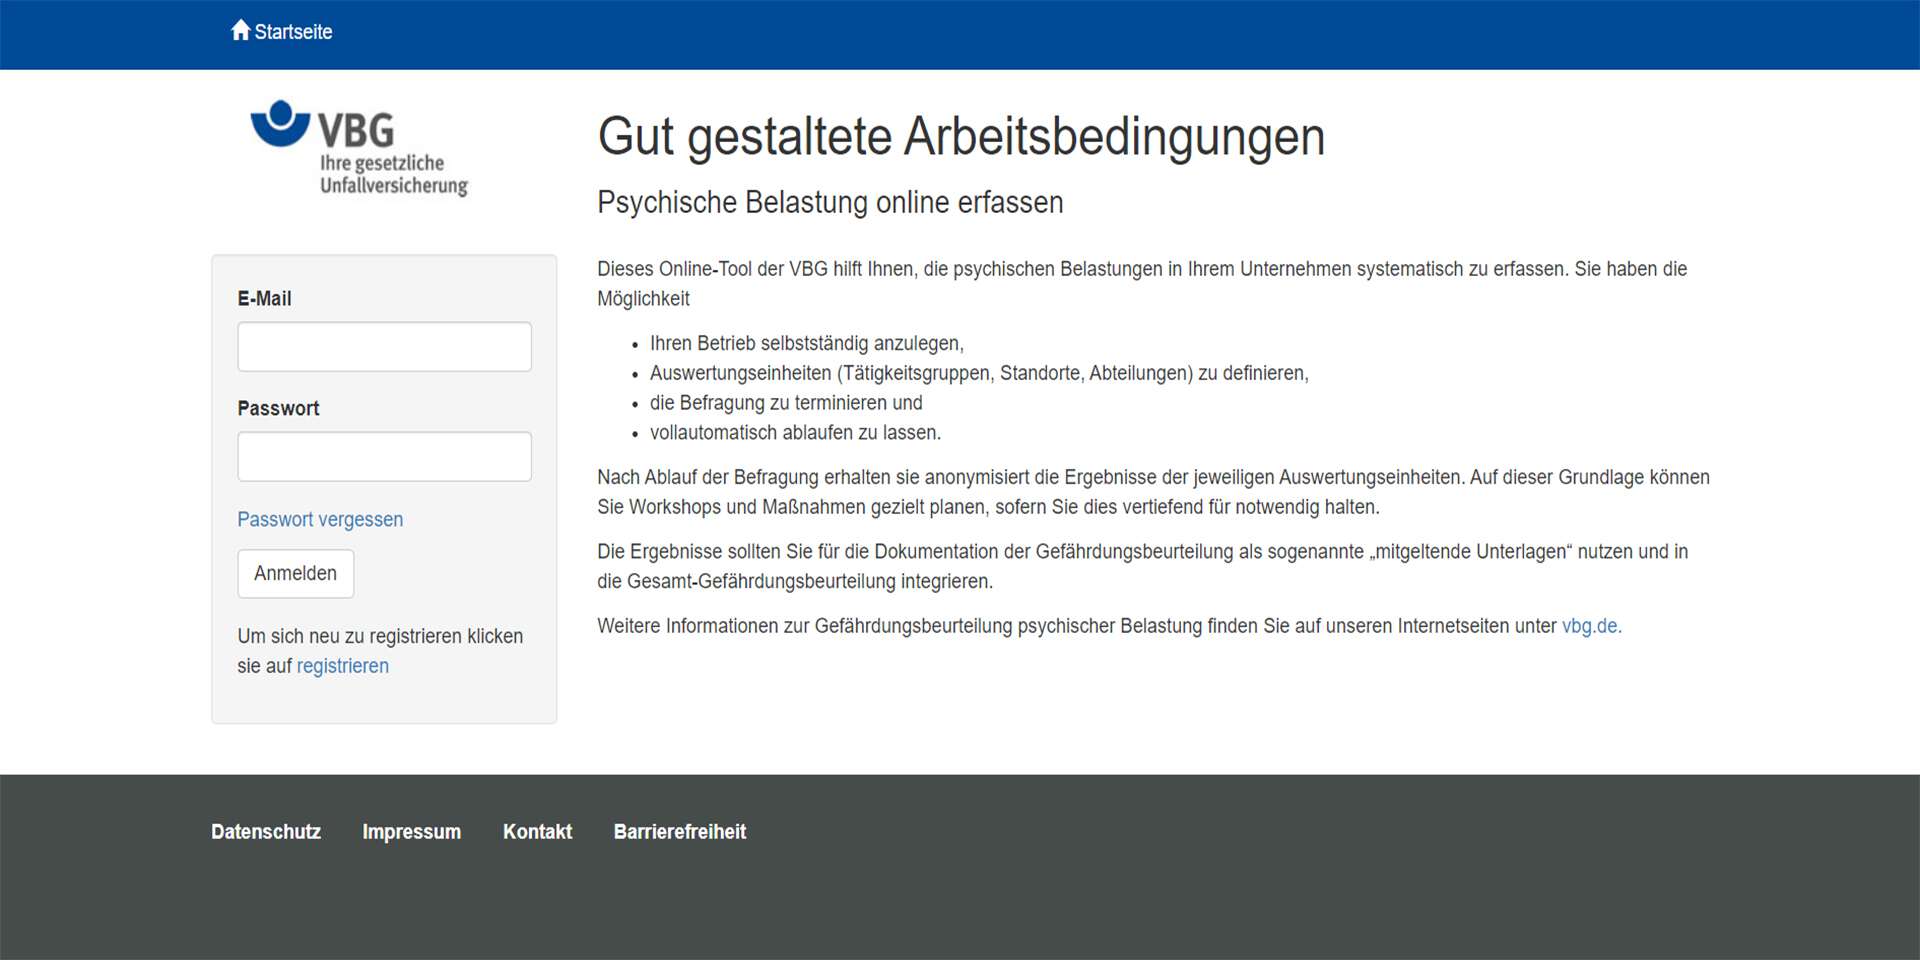Open the Datenschutz page
1920x960 pixels.
point(265,831)
